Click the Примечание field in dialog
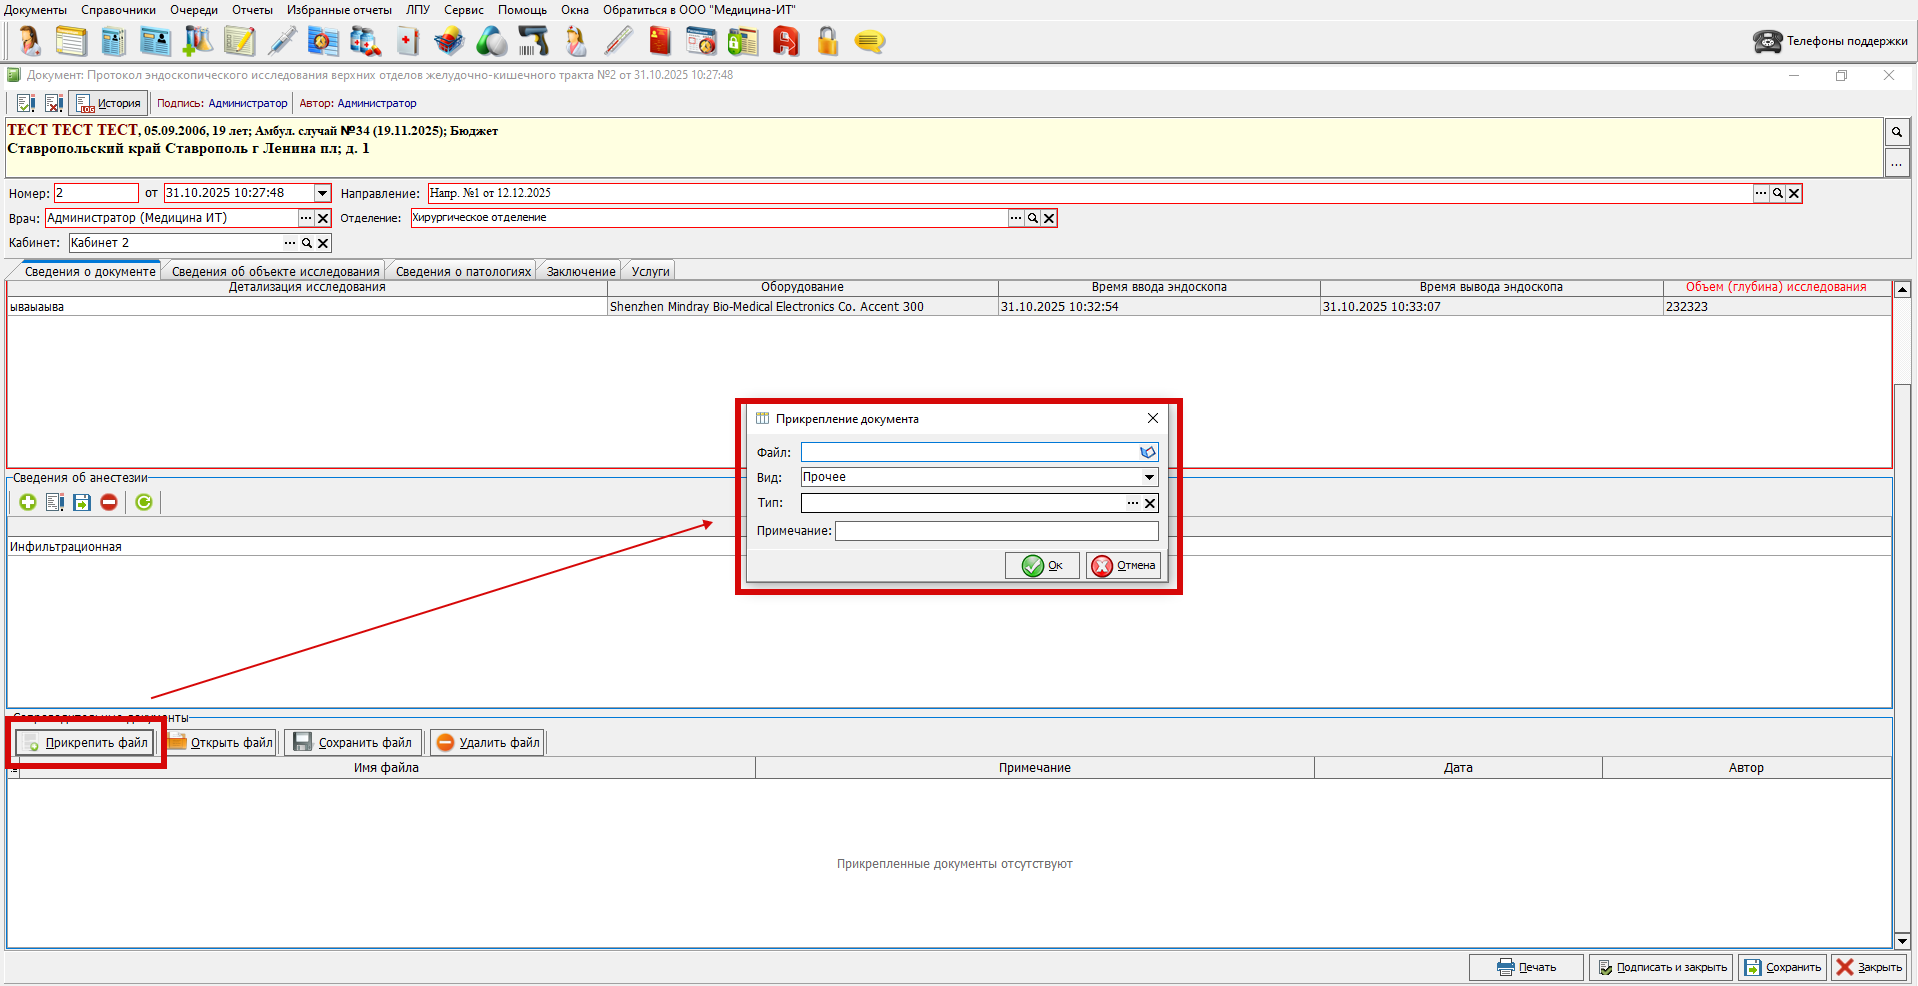This screenshot has width=1918, height=986. [996, 531]
